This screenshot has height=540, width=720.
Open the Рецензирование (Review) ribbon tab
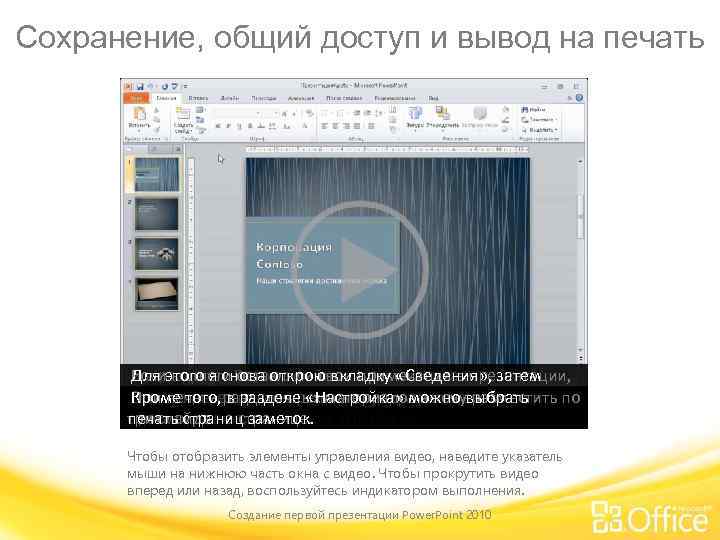tap(395, 98)
